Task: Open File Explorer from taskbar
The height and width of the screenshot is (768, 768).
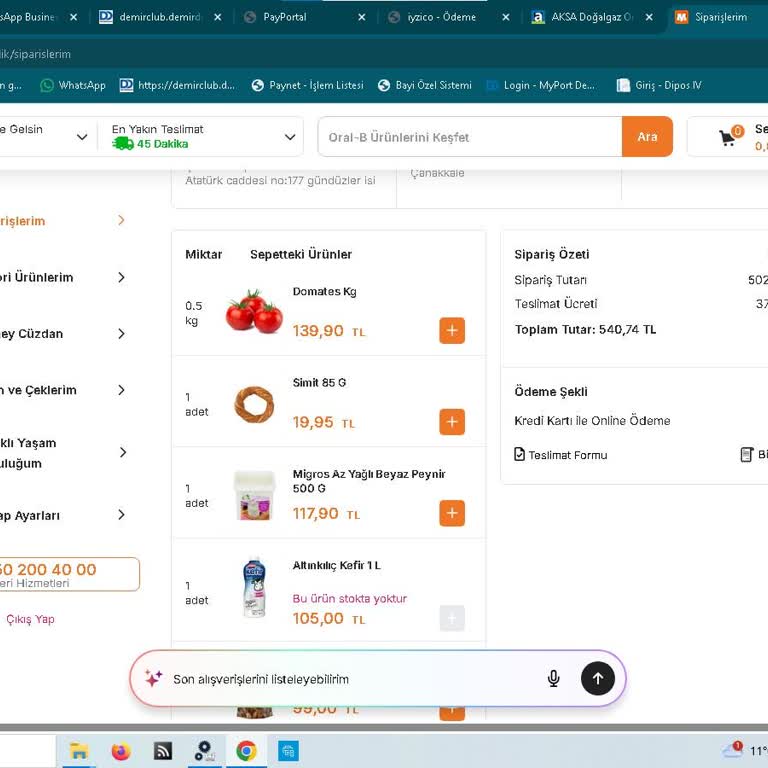Action: (78, 750)
